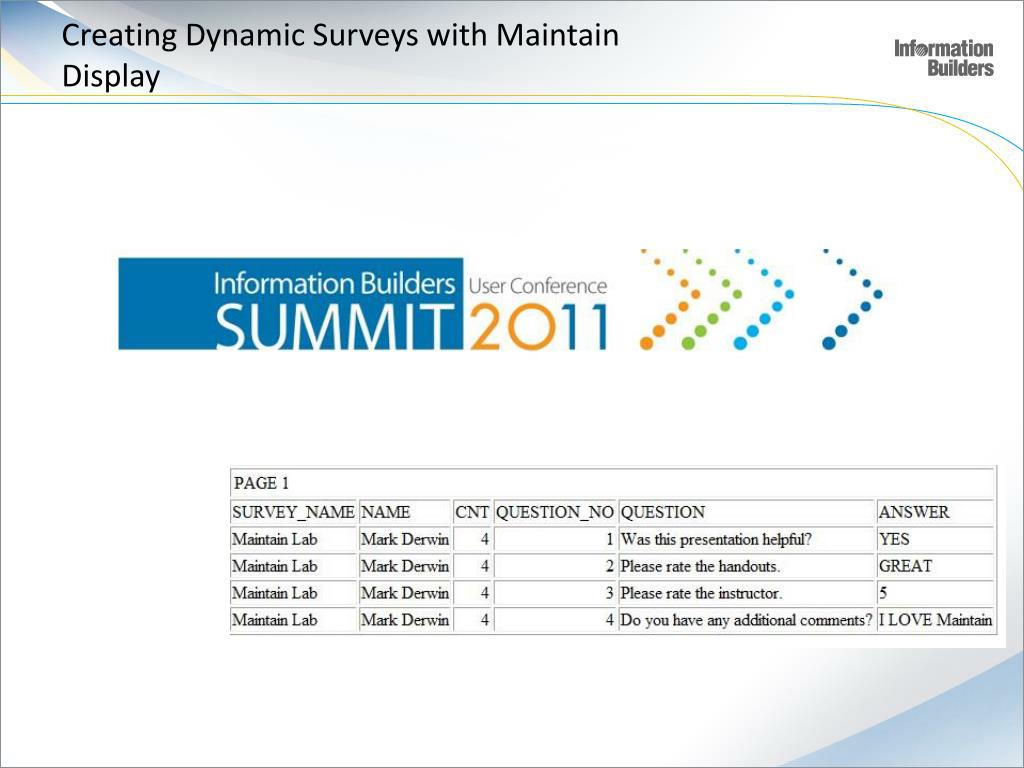Click CNT value '4' in the instructor row
This screenshot has width=1024, height=768.
[x=472, y=593]
